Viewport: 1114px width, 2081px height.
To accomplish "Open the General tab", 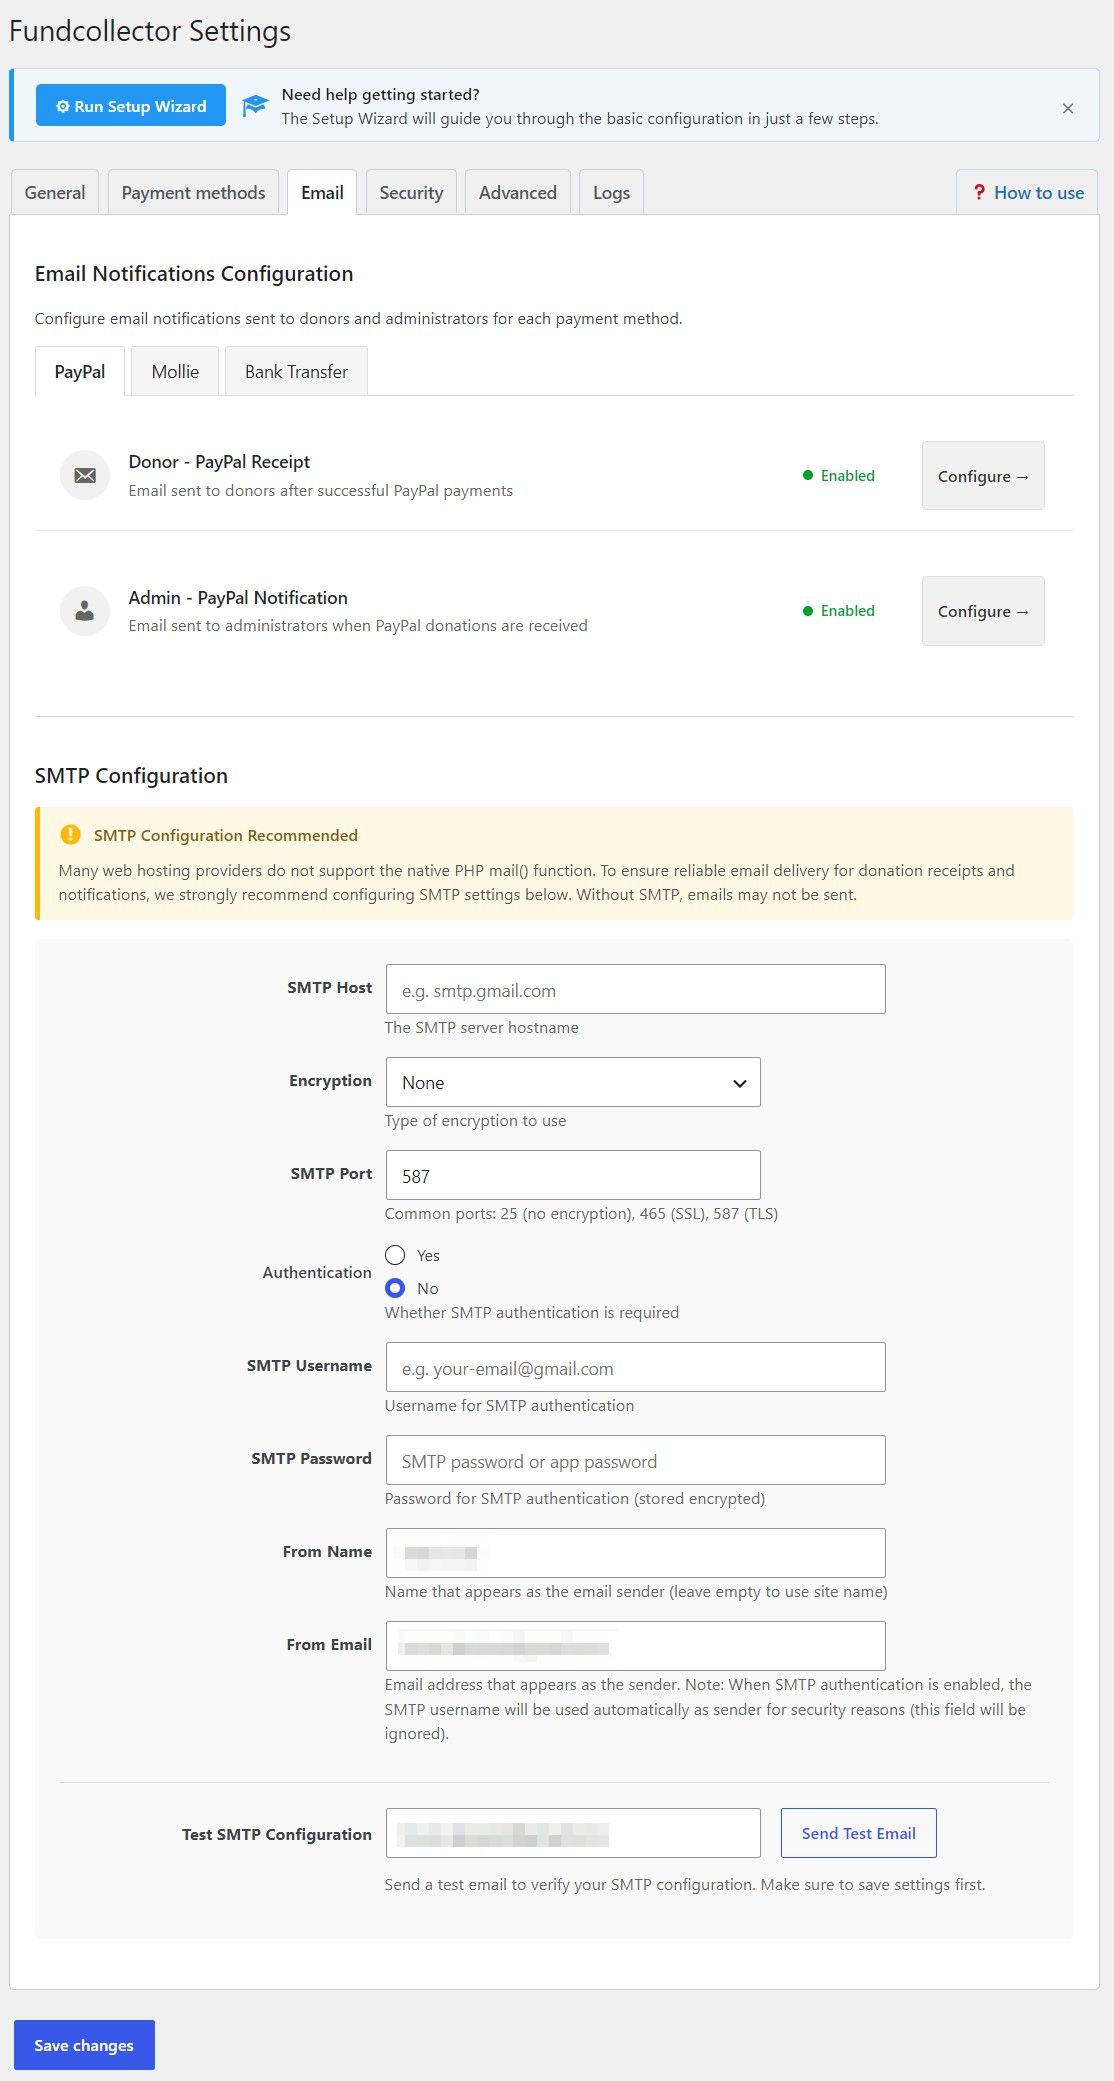I will pos(55,192).
